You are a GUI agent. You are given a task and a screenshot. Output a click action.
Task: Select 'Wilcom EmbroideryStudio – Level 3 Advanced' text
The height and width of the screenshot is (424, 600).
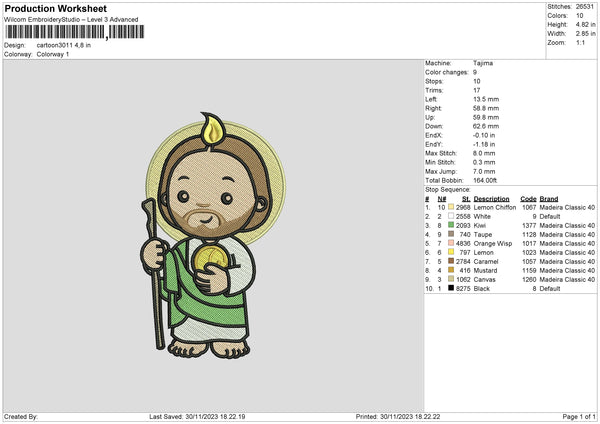click(x=71, y=20)
